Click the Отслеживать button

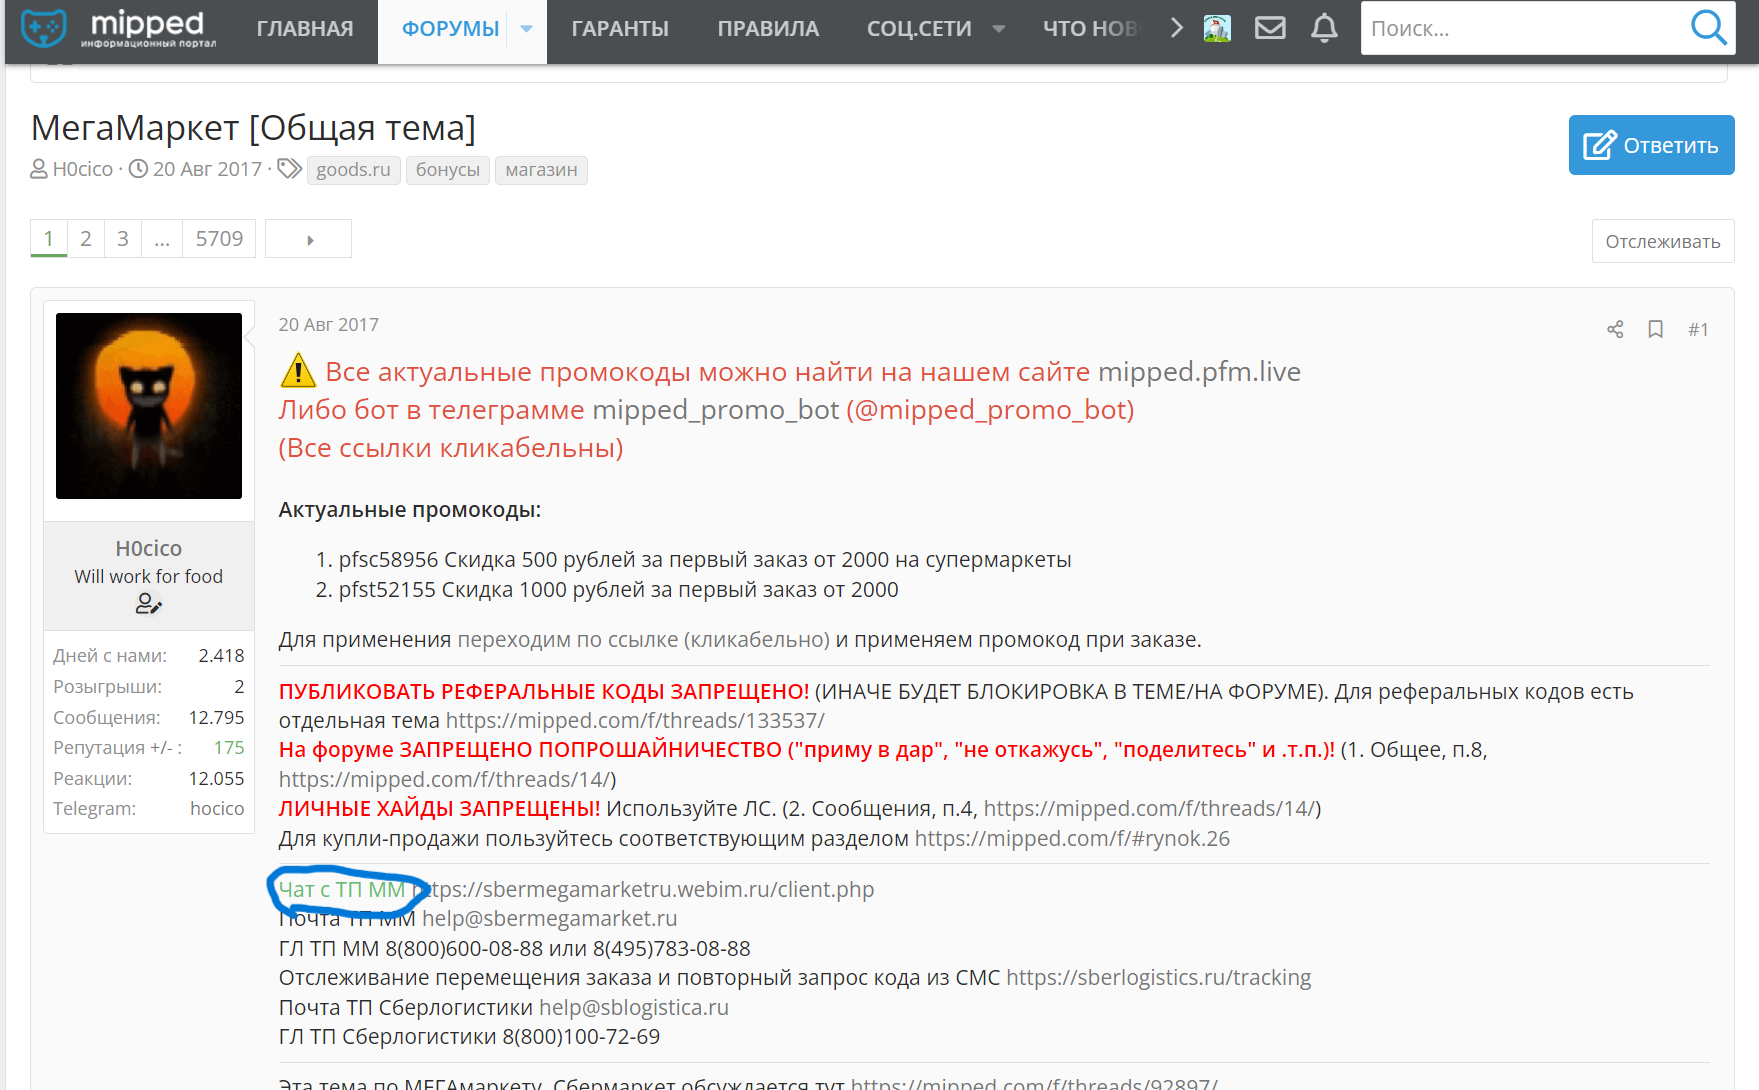[1663, 241]
